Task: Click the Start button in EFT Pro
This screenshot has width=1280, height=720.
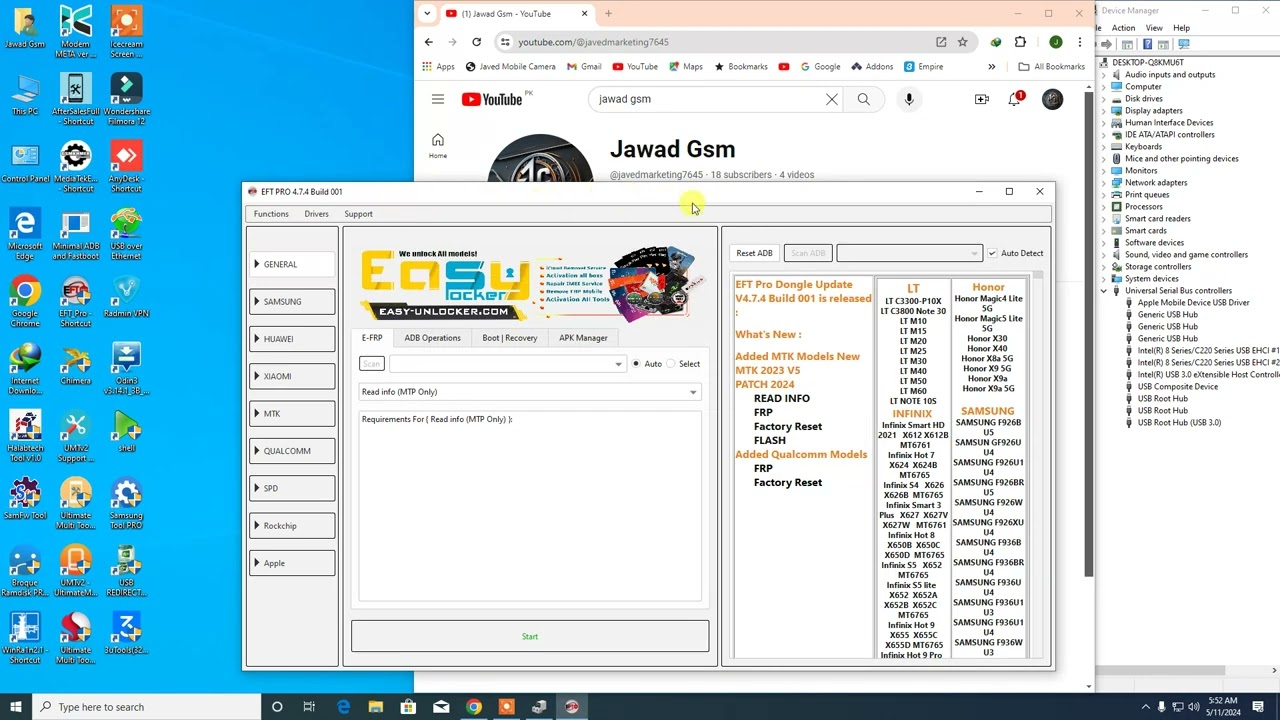Action: [530, 636]
